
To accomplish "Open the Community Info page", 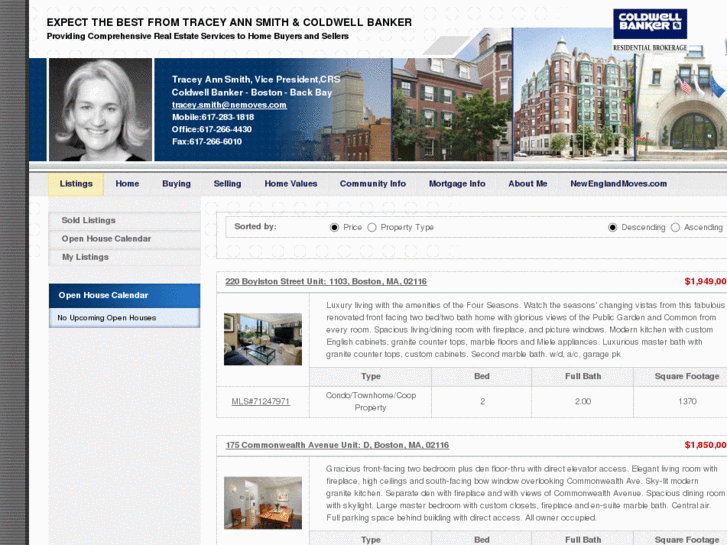I will pyautogui.click(x=373, y=184).
